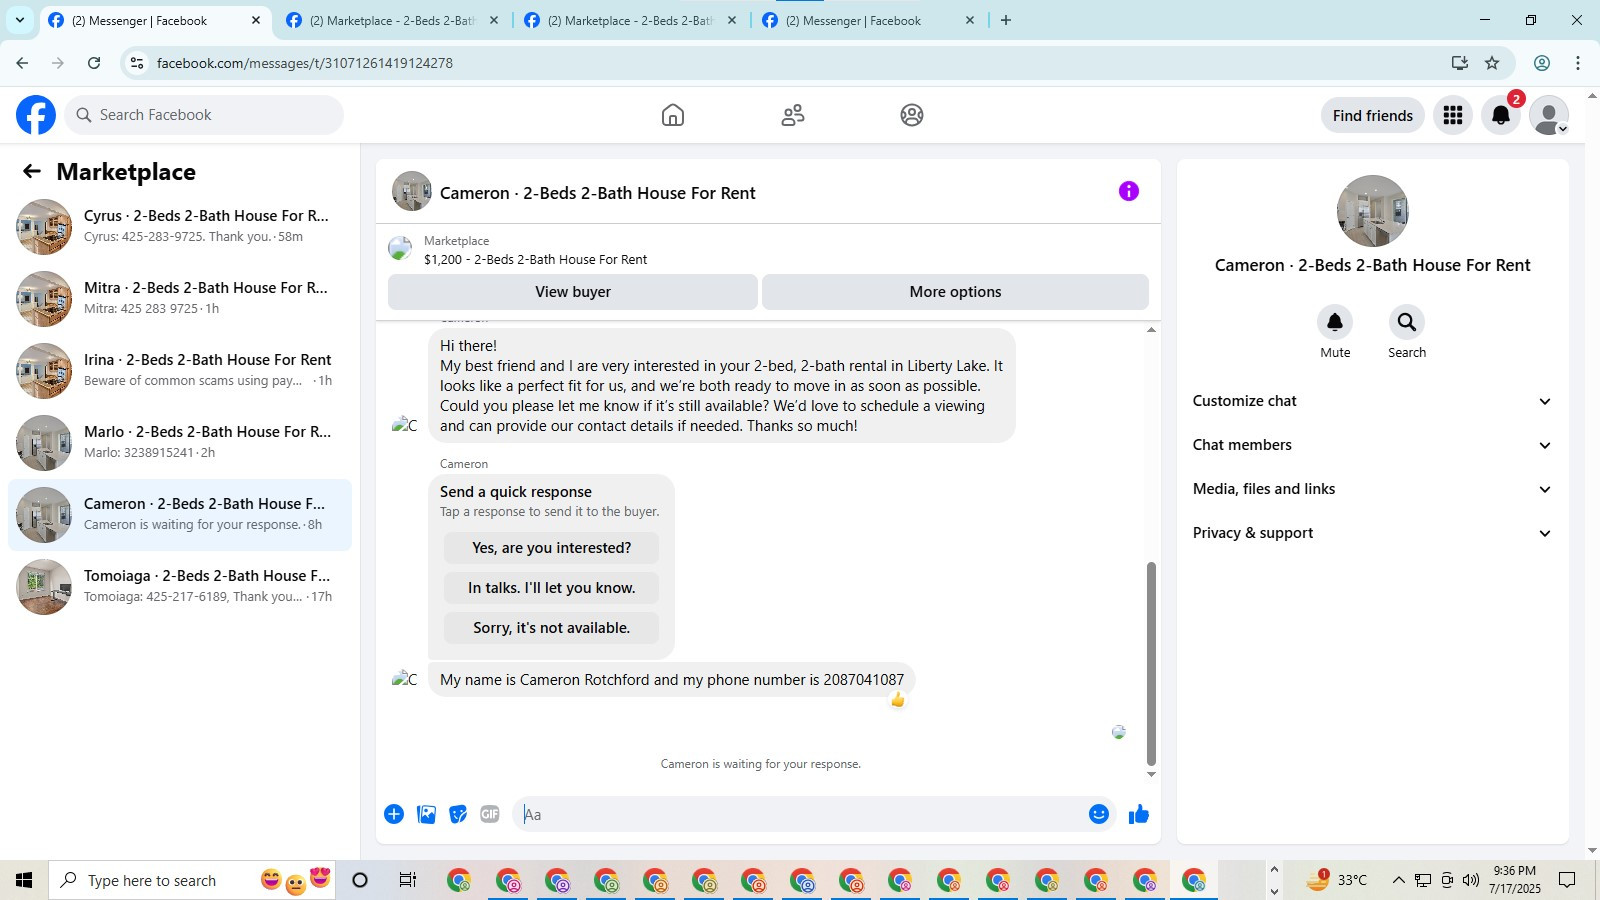Close the first Messenger tab
The height and width of the screenshot is (900, 1600).
256,20
